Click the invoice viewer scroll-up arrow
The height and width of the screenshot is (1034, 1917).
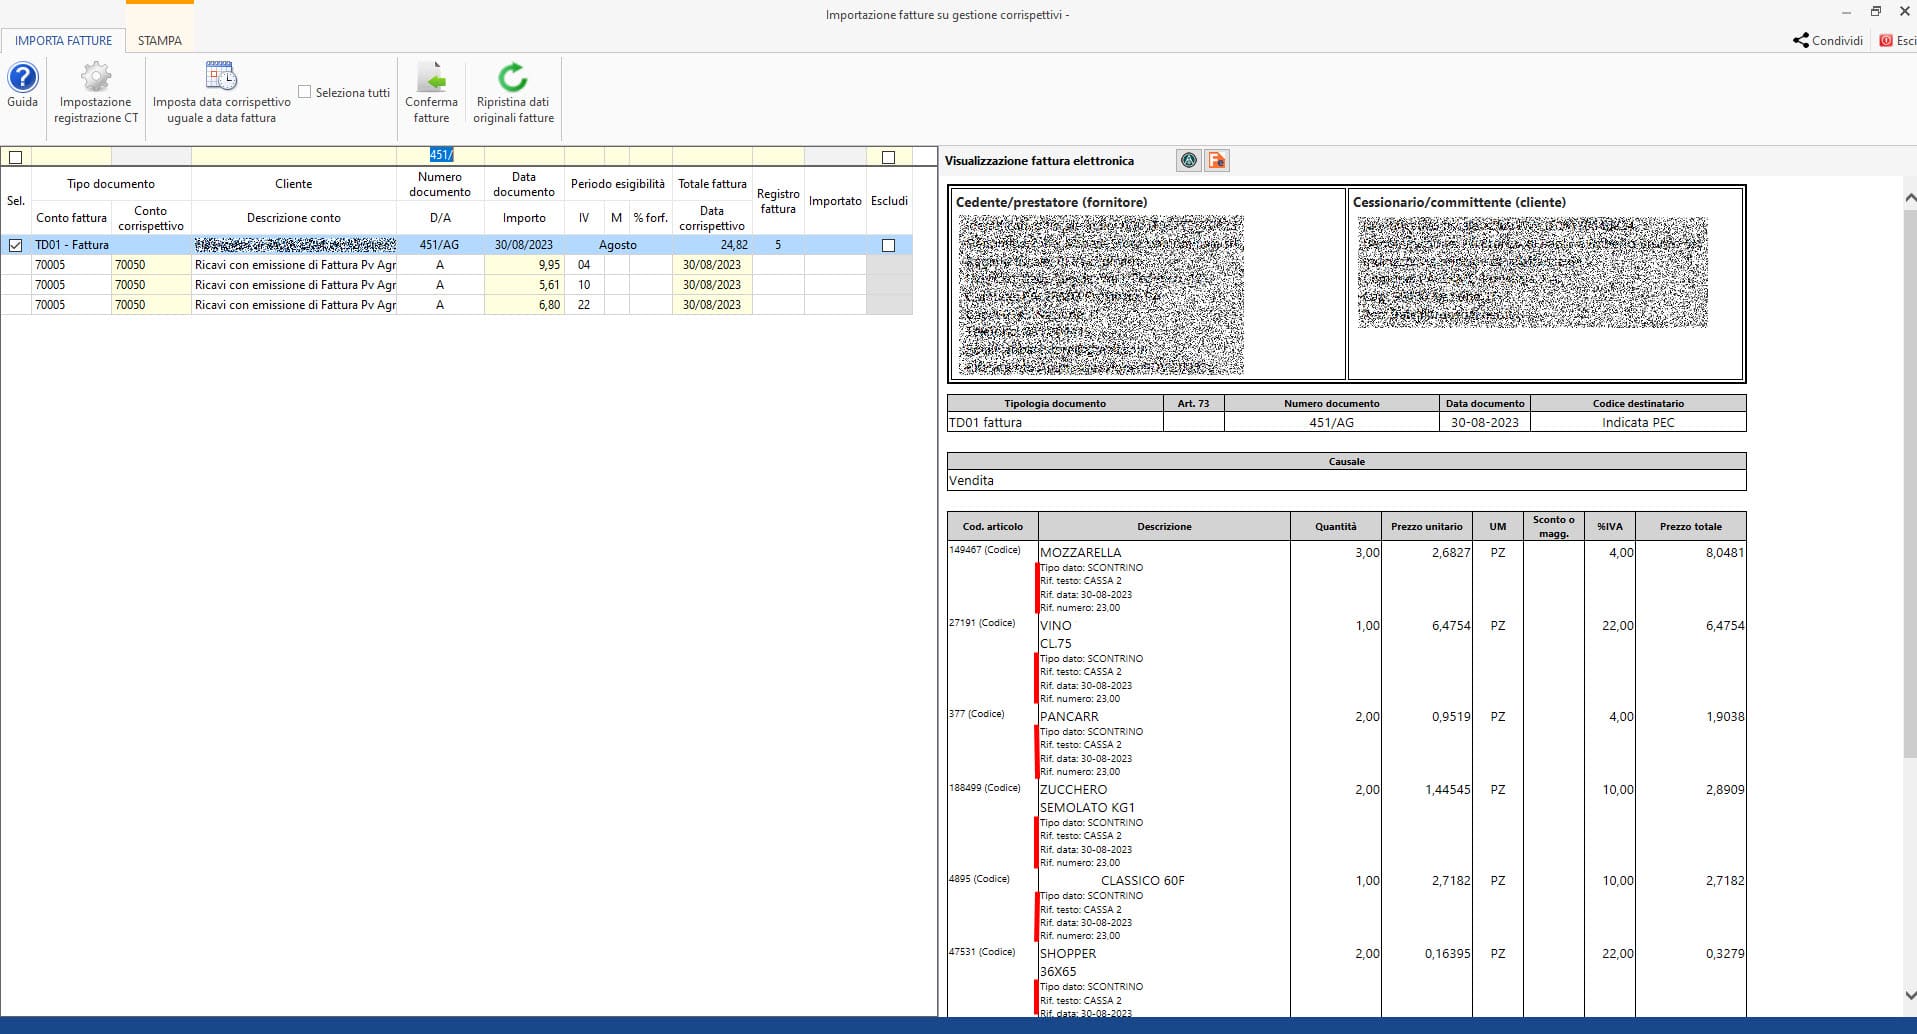(1910, 199)
